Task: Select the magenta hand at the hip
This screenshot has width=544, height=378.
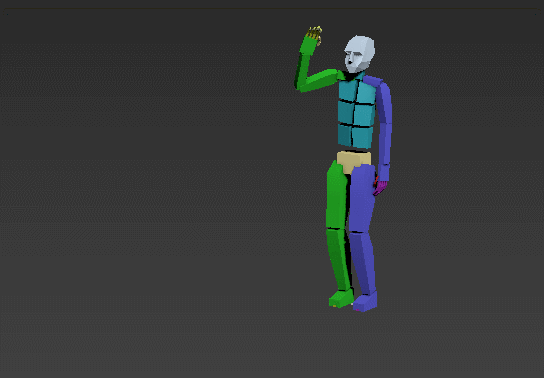Action: (x=380, y=187)
